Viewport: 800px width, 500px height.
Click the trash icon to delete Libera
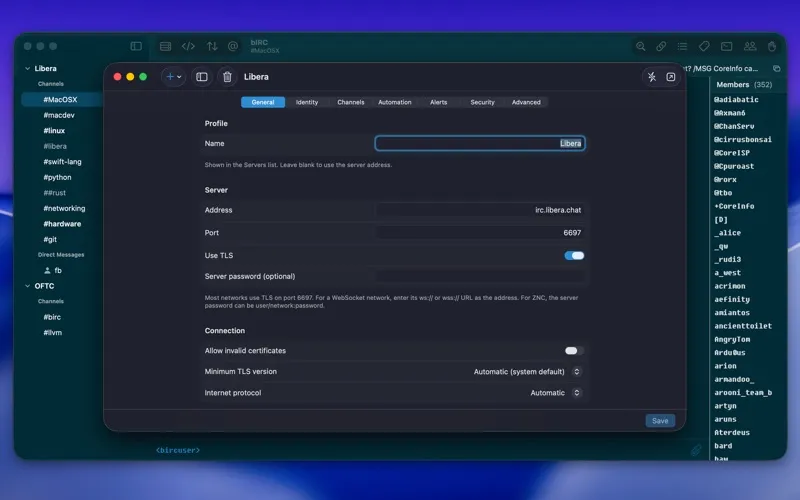tap(228, 77)
